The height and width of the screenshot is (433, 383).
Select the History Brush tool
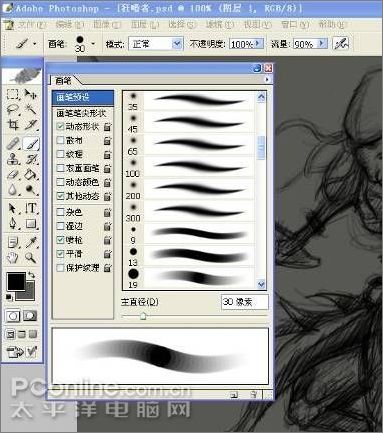[x=31, y=159]
